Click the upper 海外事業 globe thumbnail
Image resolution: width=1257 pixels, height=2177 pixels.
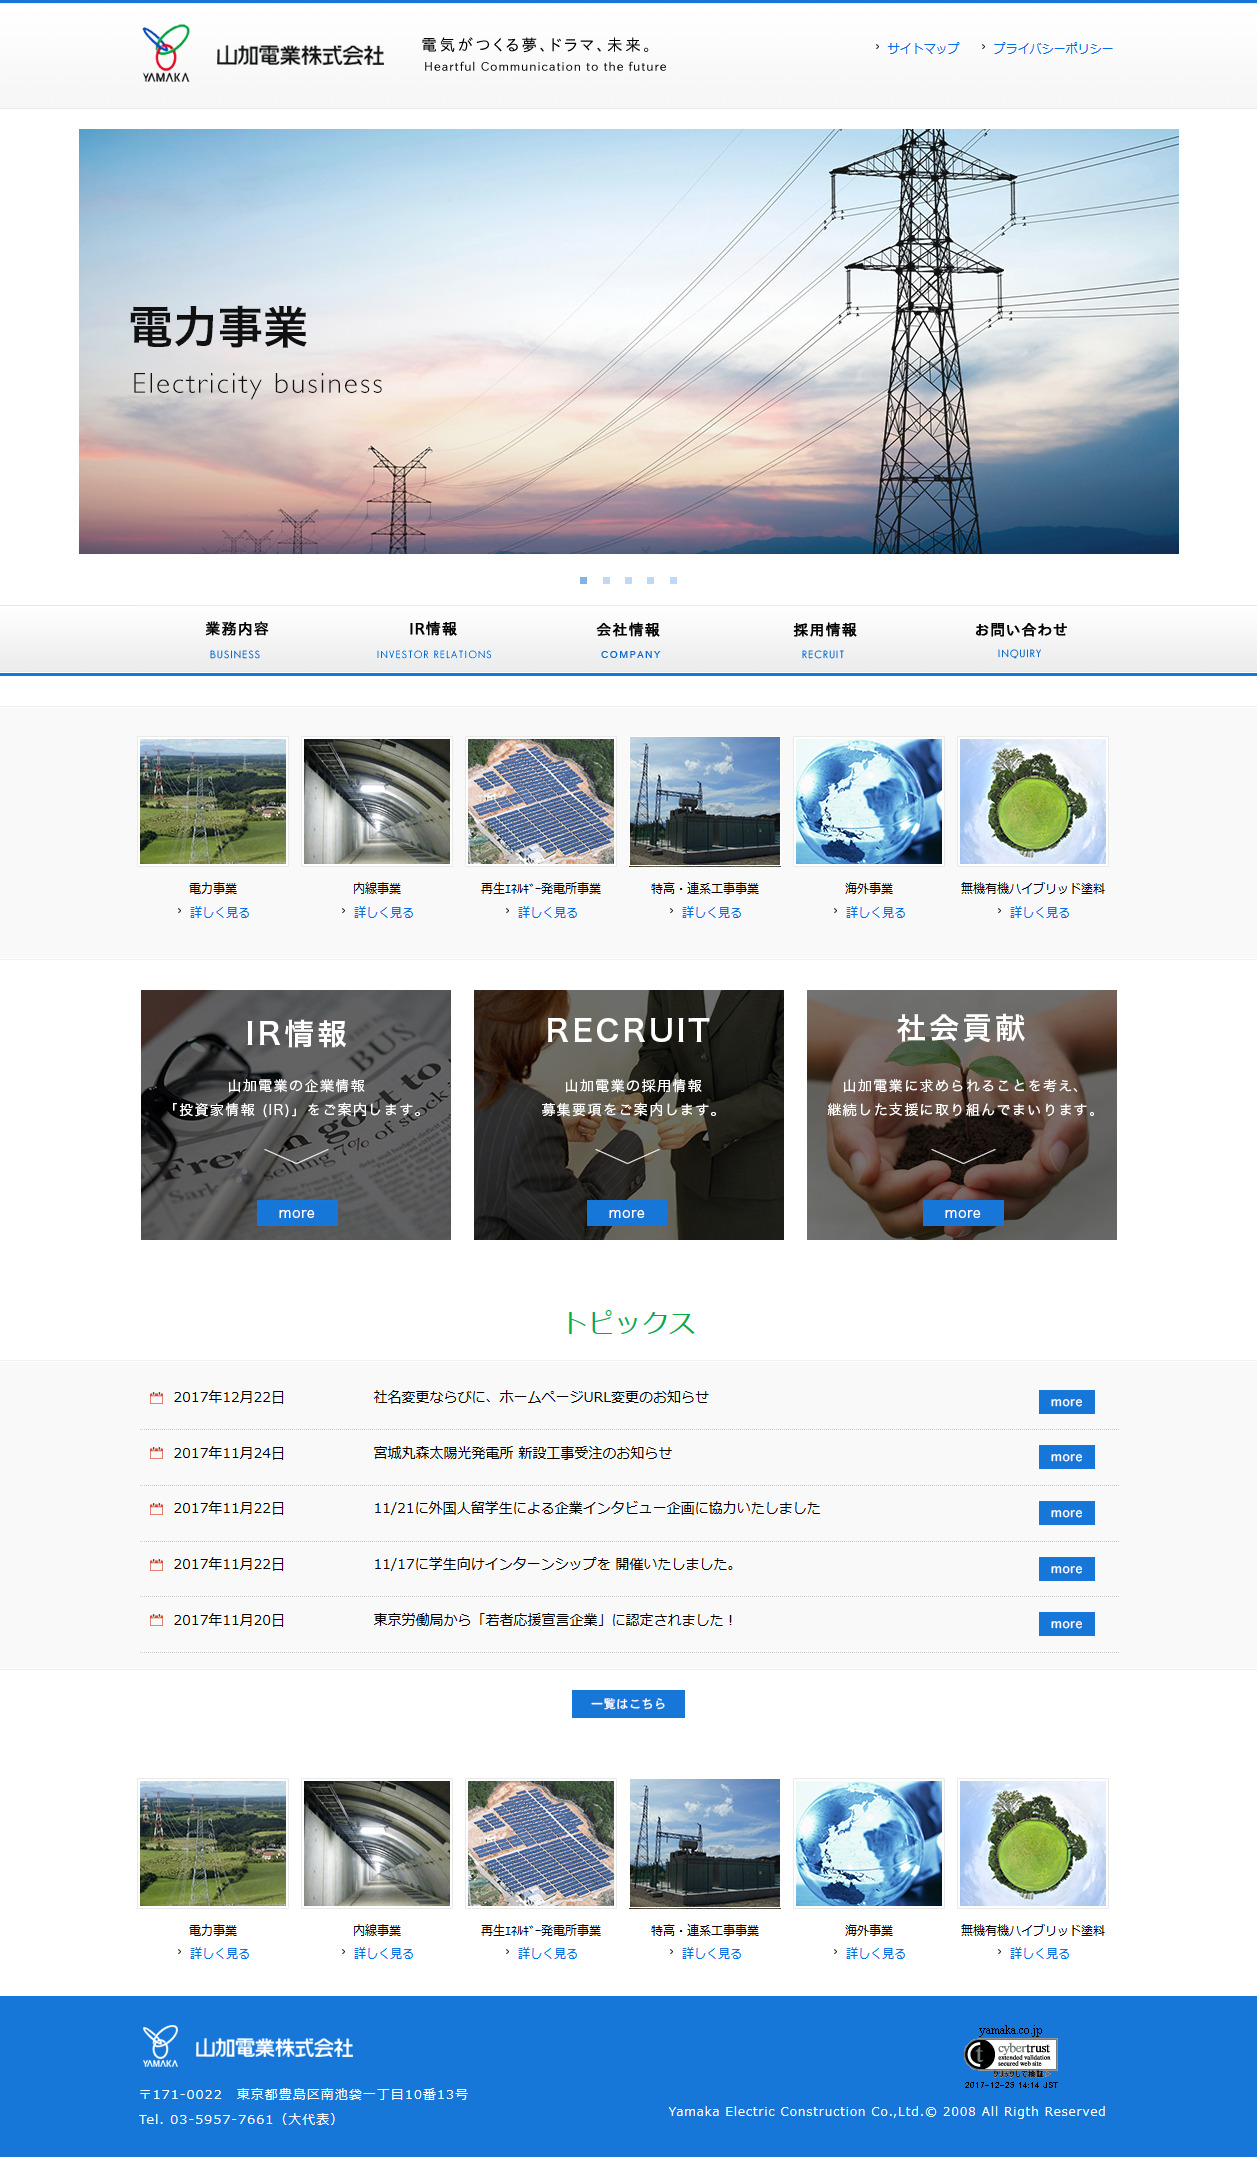[869, 801]
